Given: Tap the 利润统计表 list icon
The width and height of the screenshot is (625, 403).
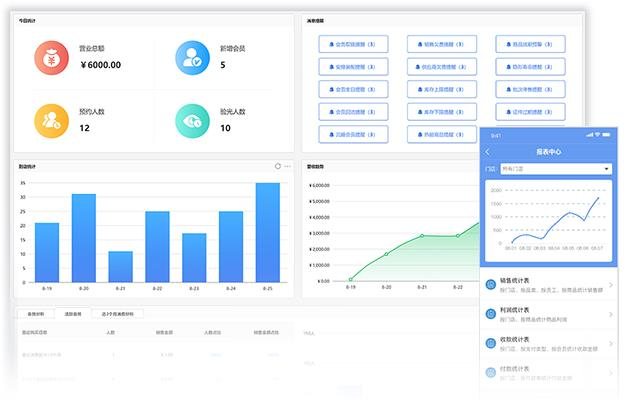Looking at the screenshot, I should (x=491, y=315).
